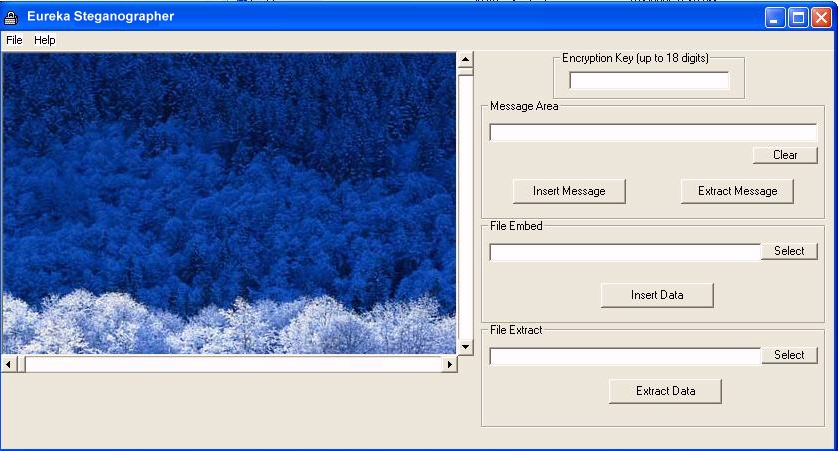Click the horizontal scrollbar left arrow
Image resolution: width=838 pixels, height=451 pixels.
point(8,364)
